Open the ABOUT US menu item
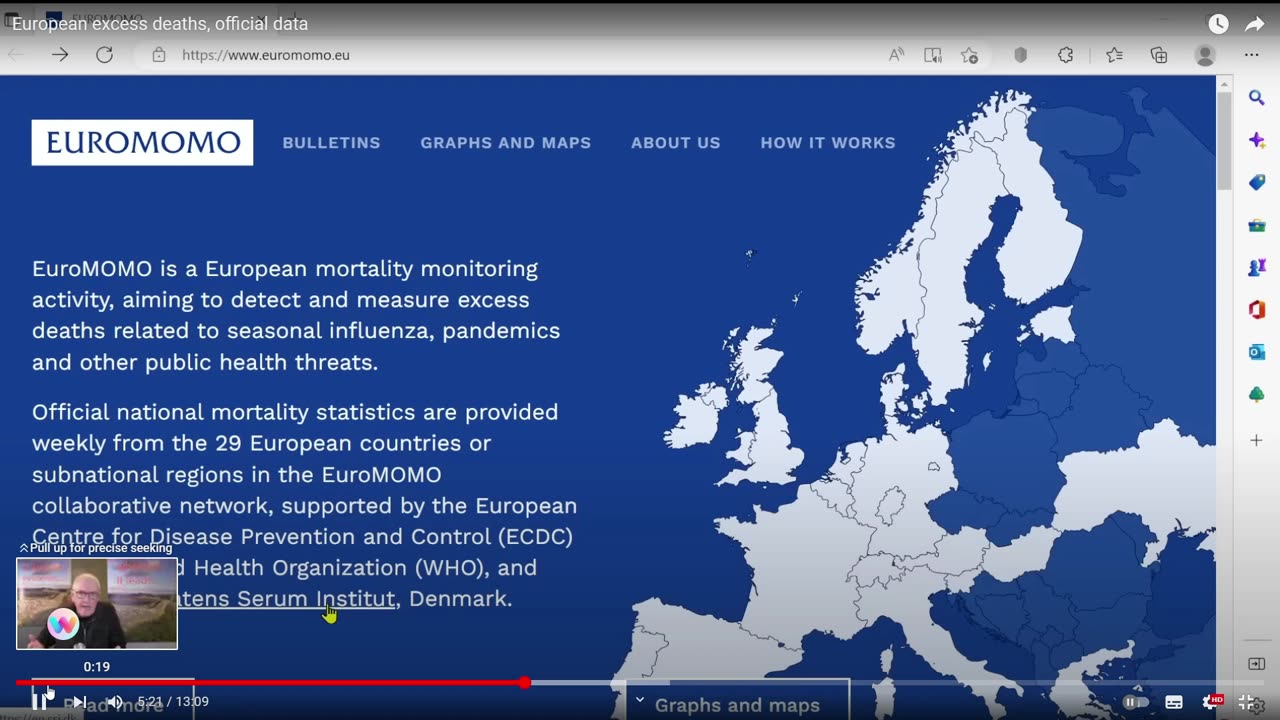This screenshot has height=720, width=1280. [x=676, y=143]
